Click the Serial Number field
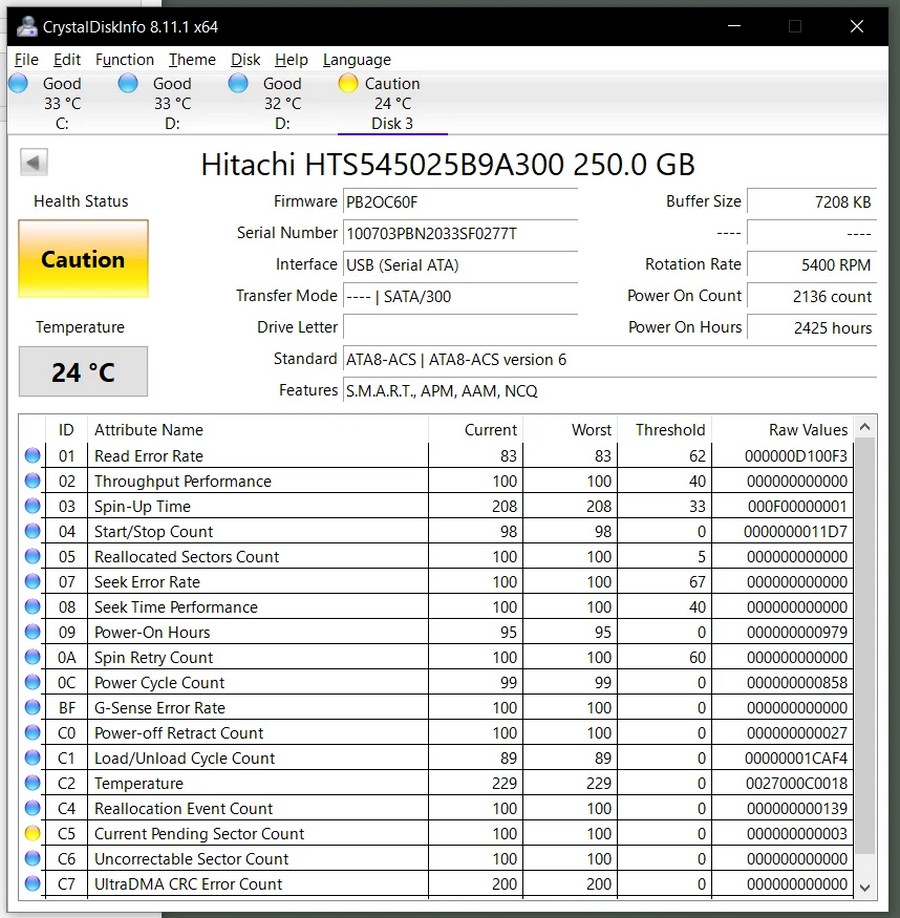The height and width of the screenshot is (918, 900). click(x=460, y=233)
